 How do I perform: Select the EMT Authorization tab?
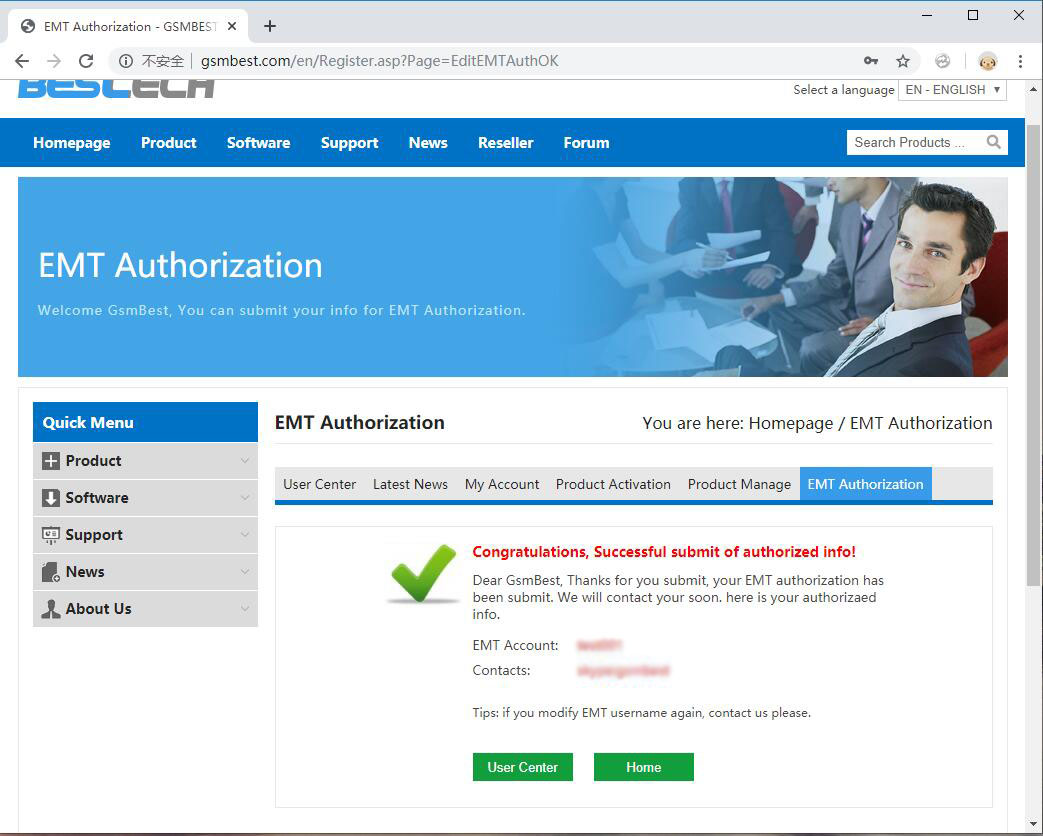865,484
